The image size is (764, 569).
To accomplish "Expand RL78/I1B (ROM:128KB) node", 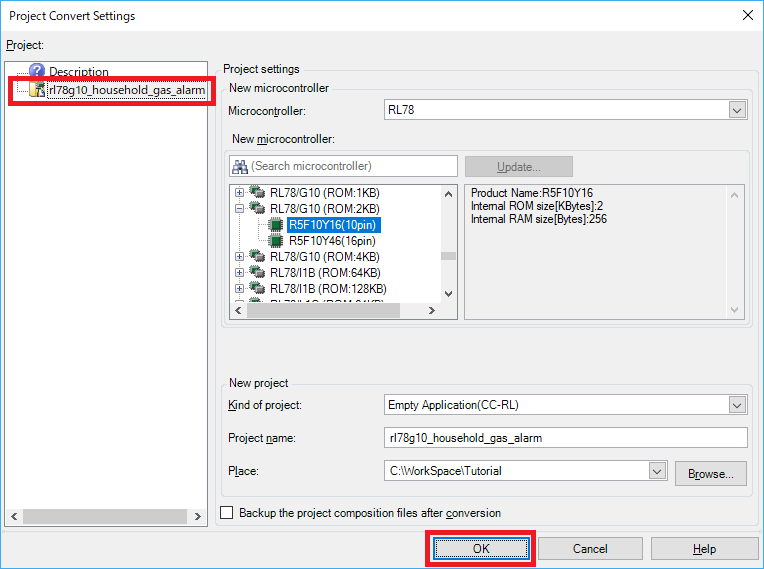I will (239, 288).
